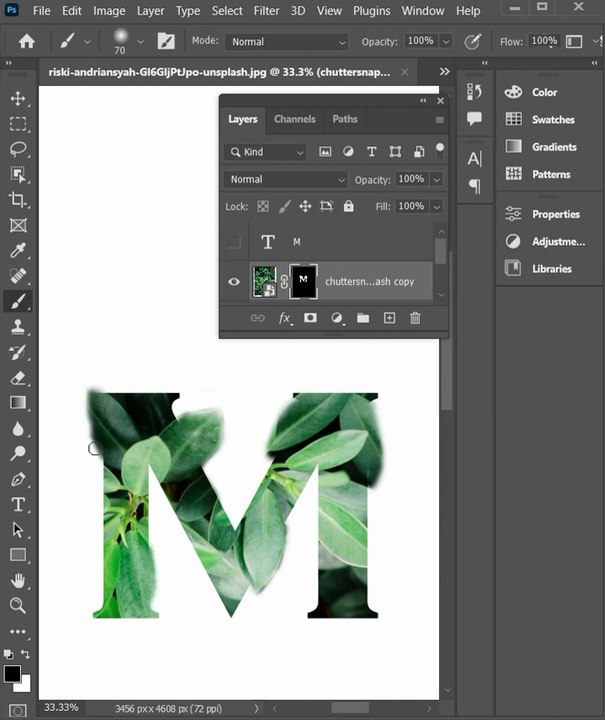
Task: Open the Comments panel icon
Action: 474,119
